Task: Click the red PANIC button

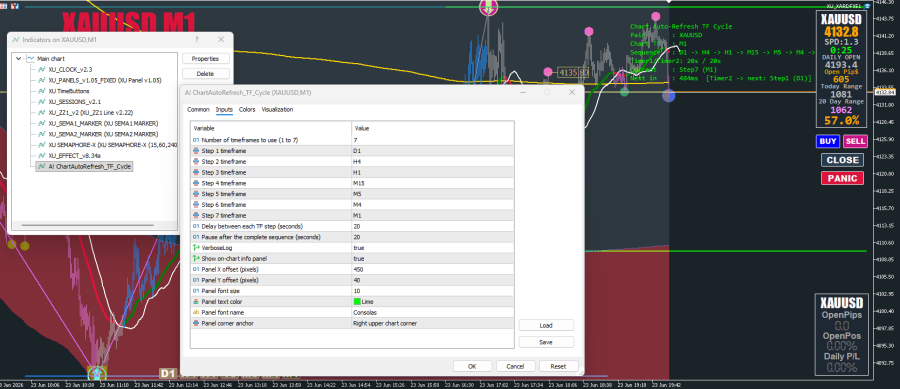Action: [842, 178]
